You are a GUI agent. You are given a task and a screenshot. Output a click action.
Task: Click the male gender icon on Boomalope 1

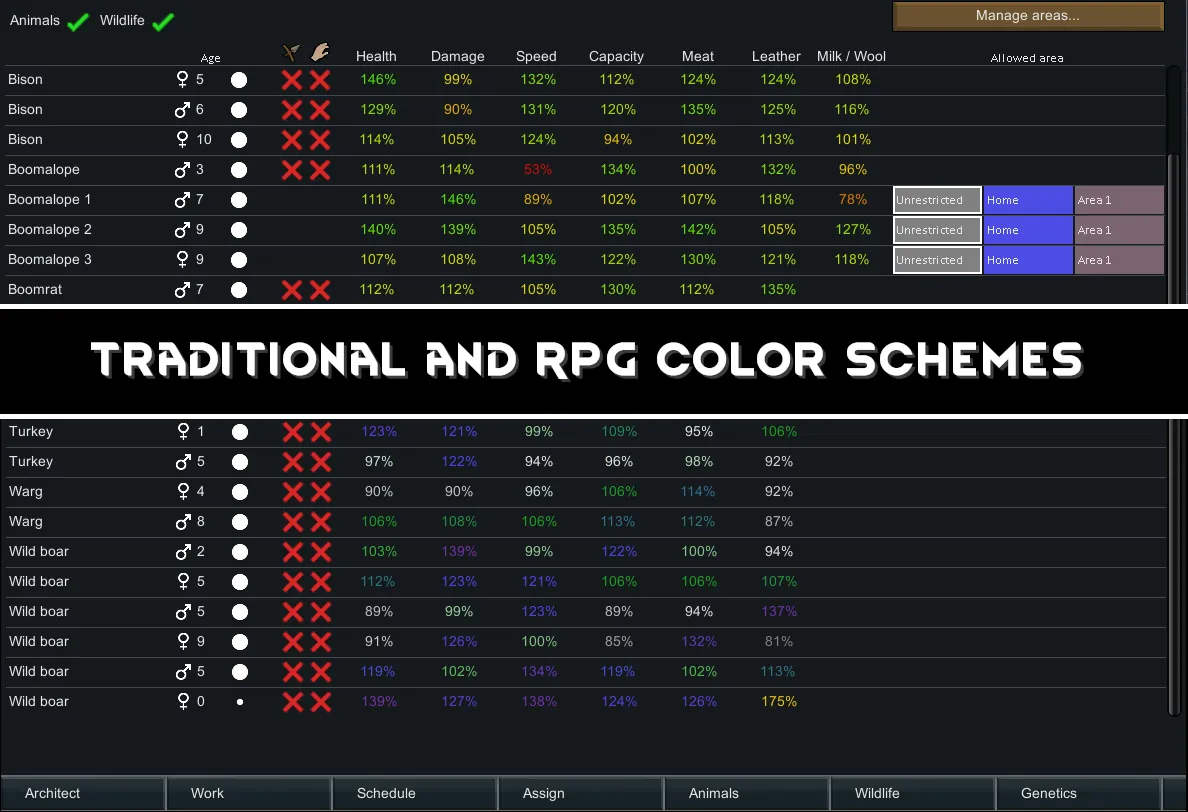click(x=182, y=200)
